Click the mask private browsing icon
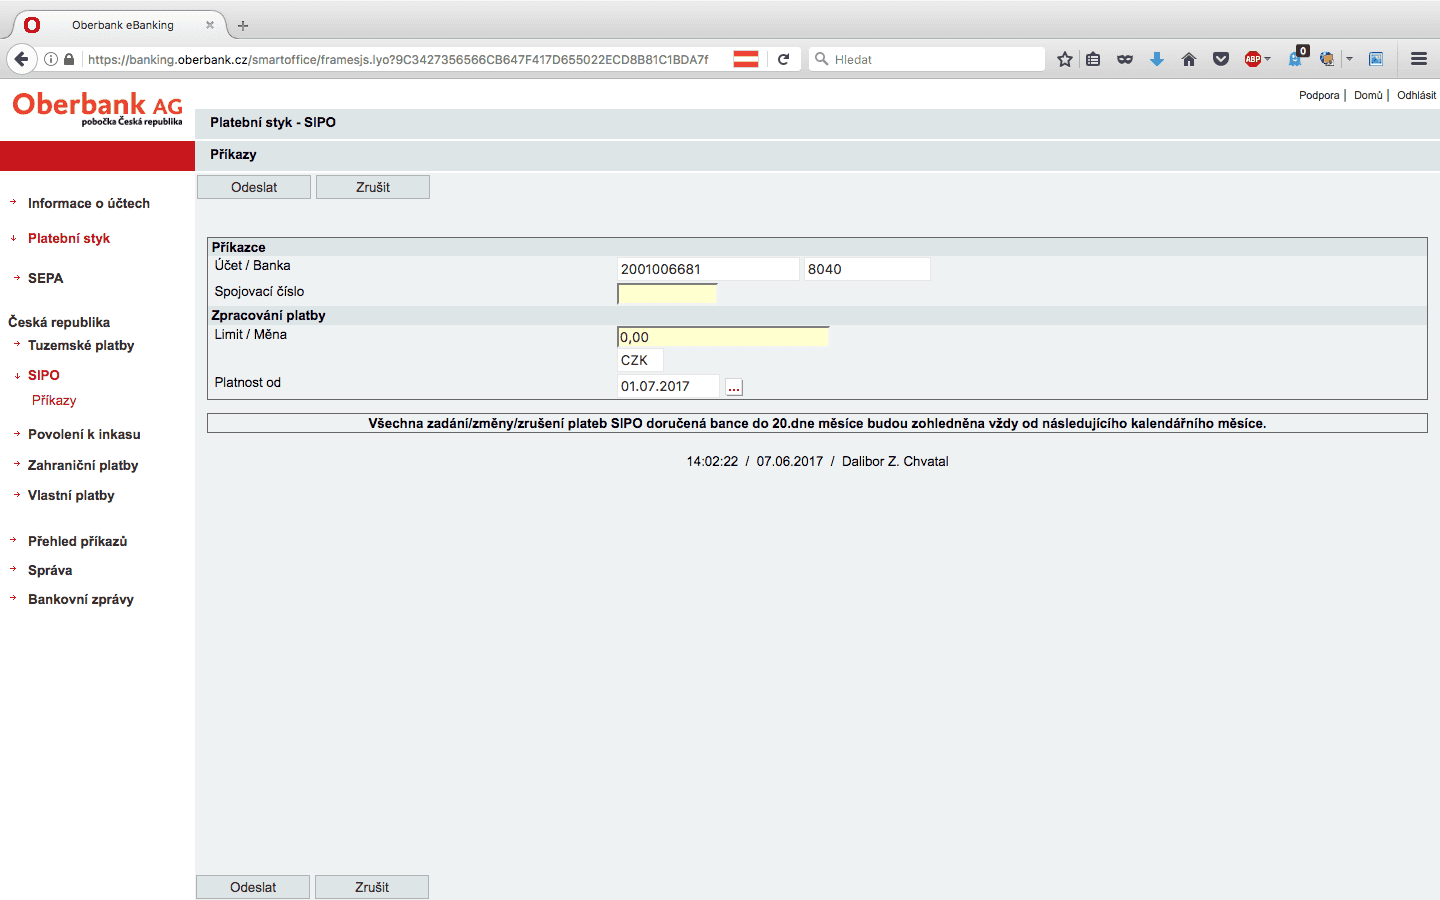Image resolution: width=1440 pixels, height=900 pixels. click(1125, 59)
